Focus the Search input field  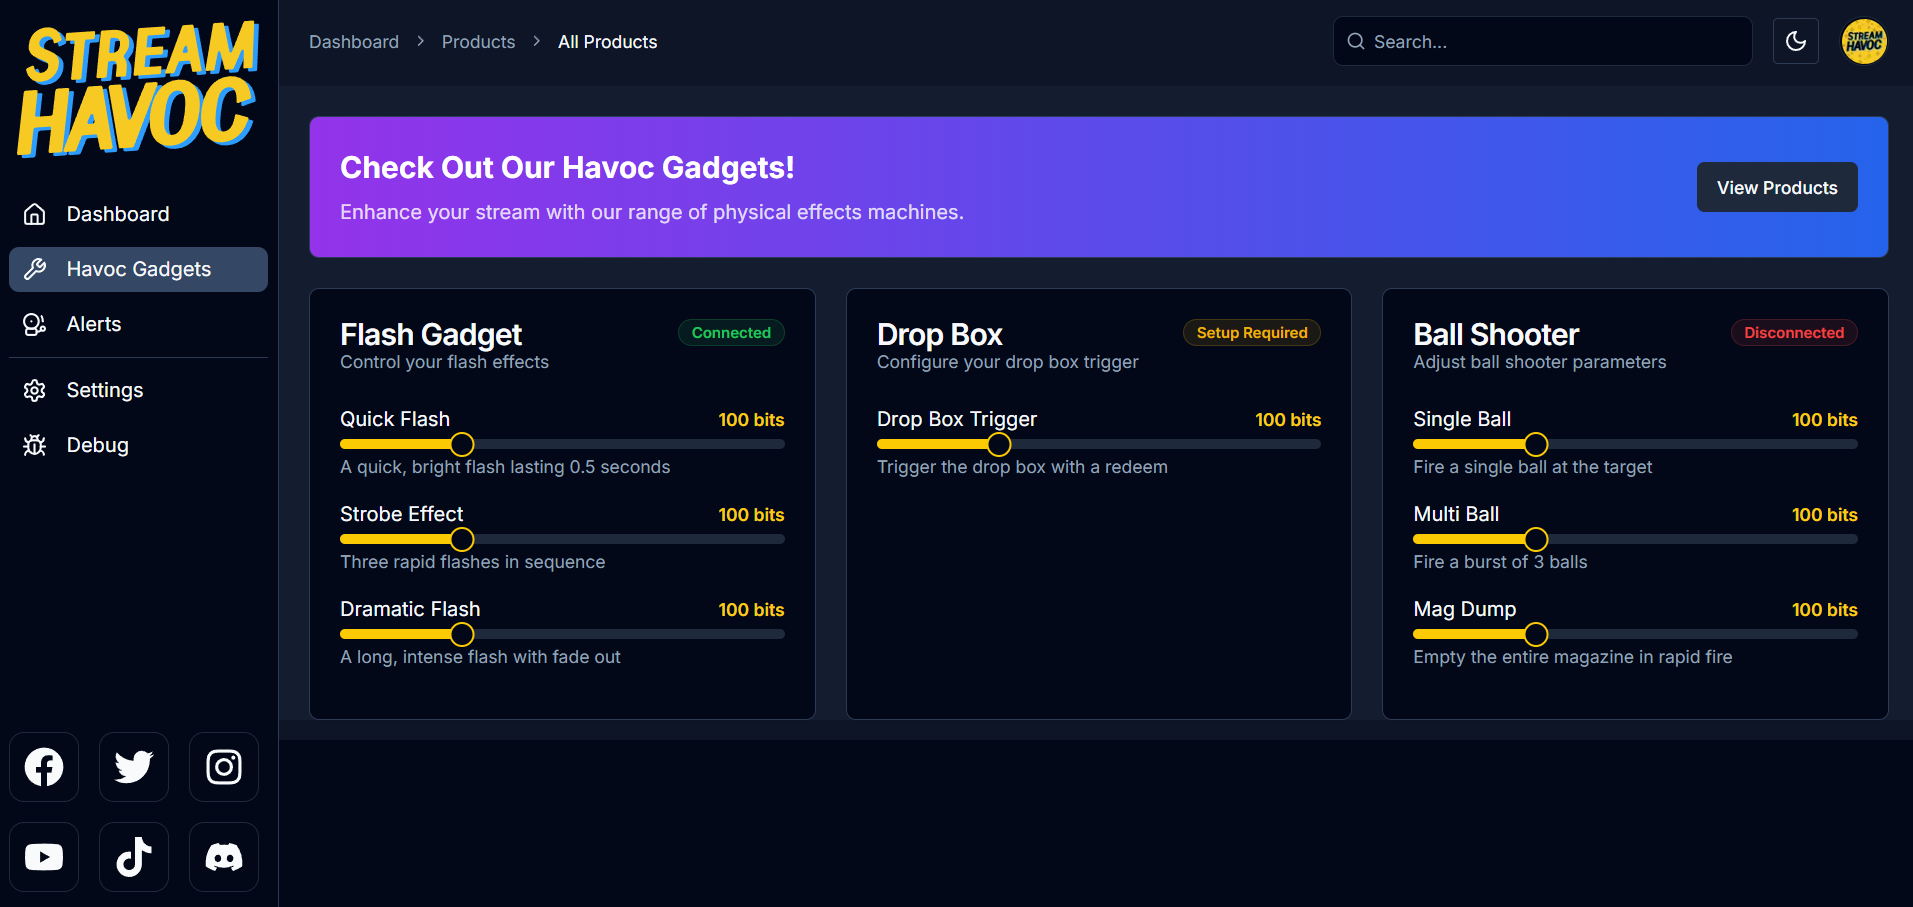point(1542,41)
